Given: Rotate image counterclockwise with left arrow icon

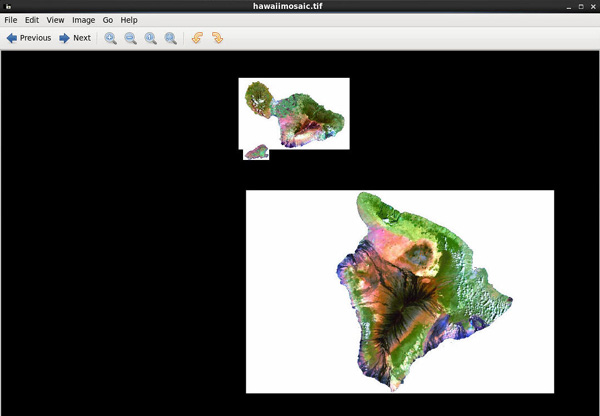Looking at the screenshot, I should [x=197, y=38].
